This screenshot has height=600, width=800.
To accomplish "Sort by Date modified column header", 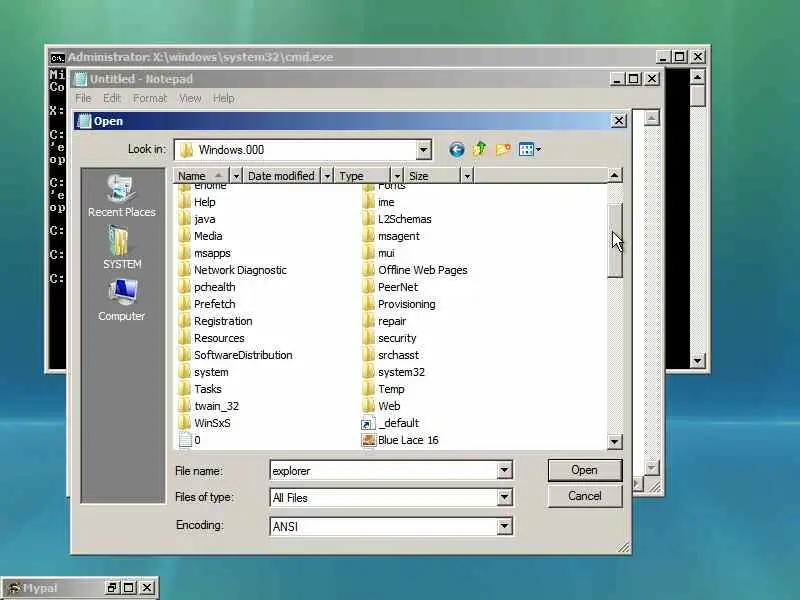I will 282,176.
